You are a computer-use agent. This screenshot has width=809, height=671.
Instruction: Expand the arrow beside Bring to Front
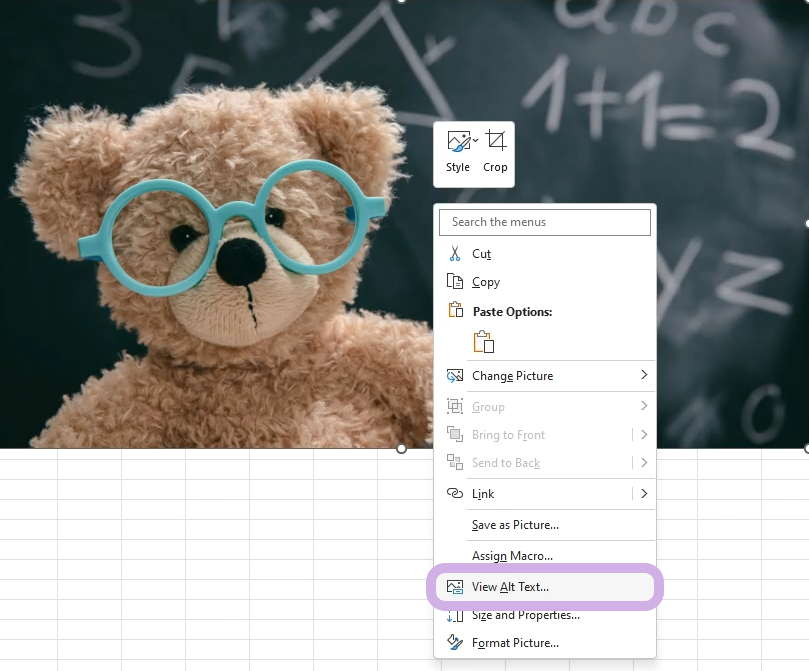(x=643, y=435)
